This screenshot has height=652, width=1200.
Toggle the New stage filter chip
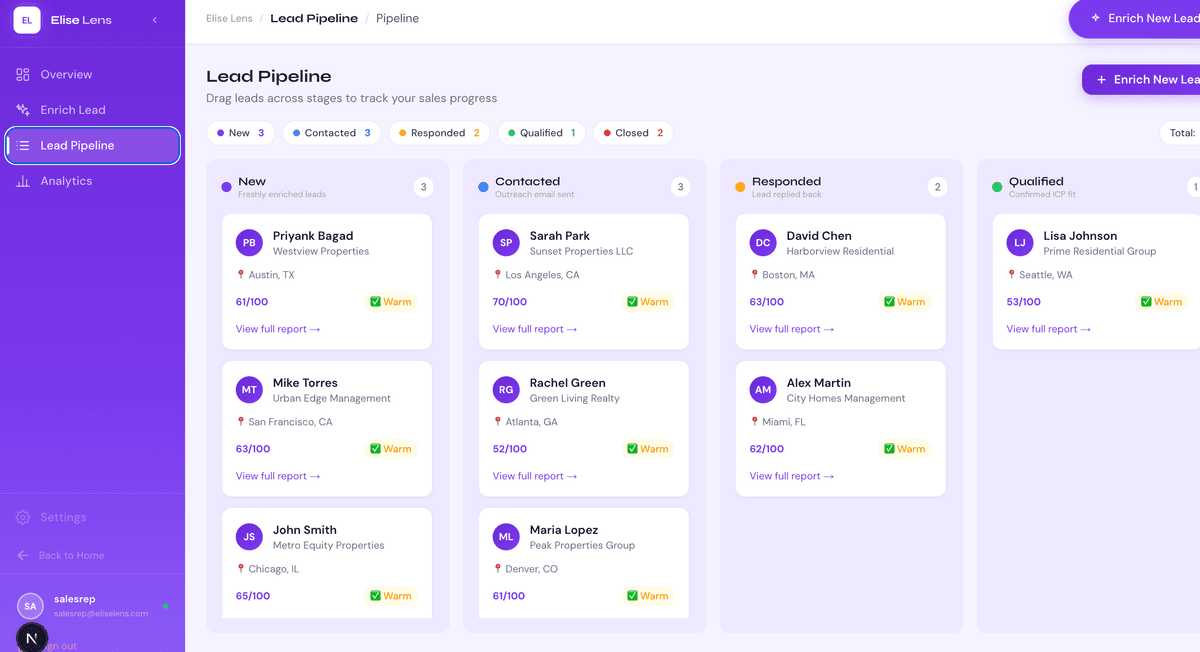(240, 133)
